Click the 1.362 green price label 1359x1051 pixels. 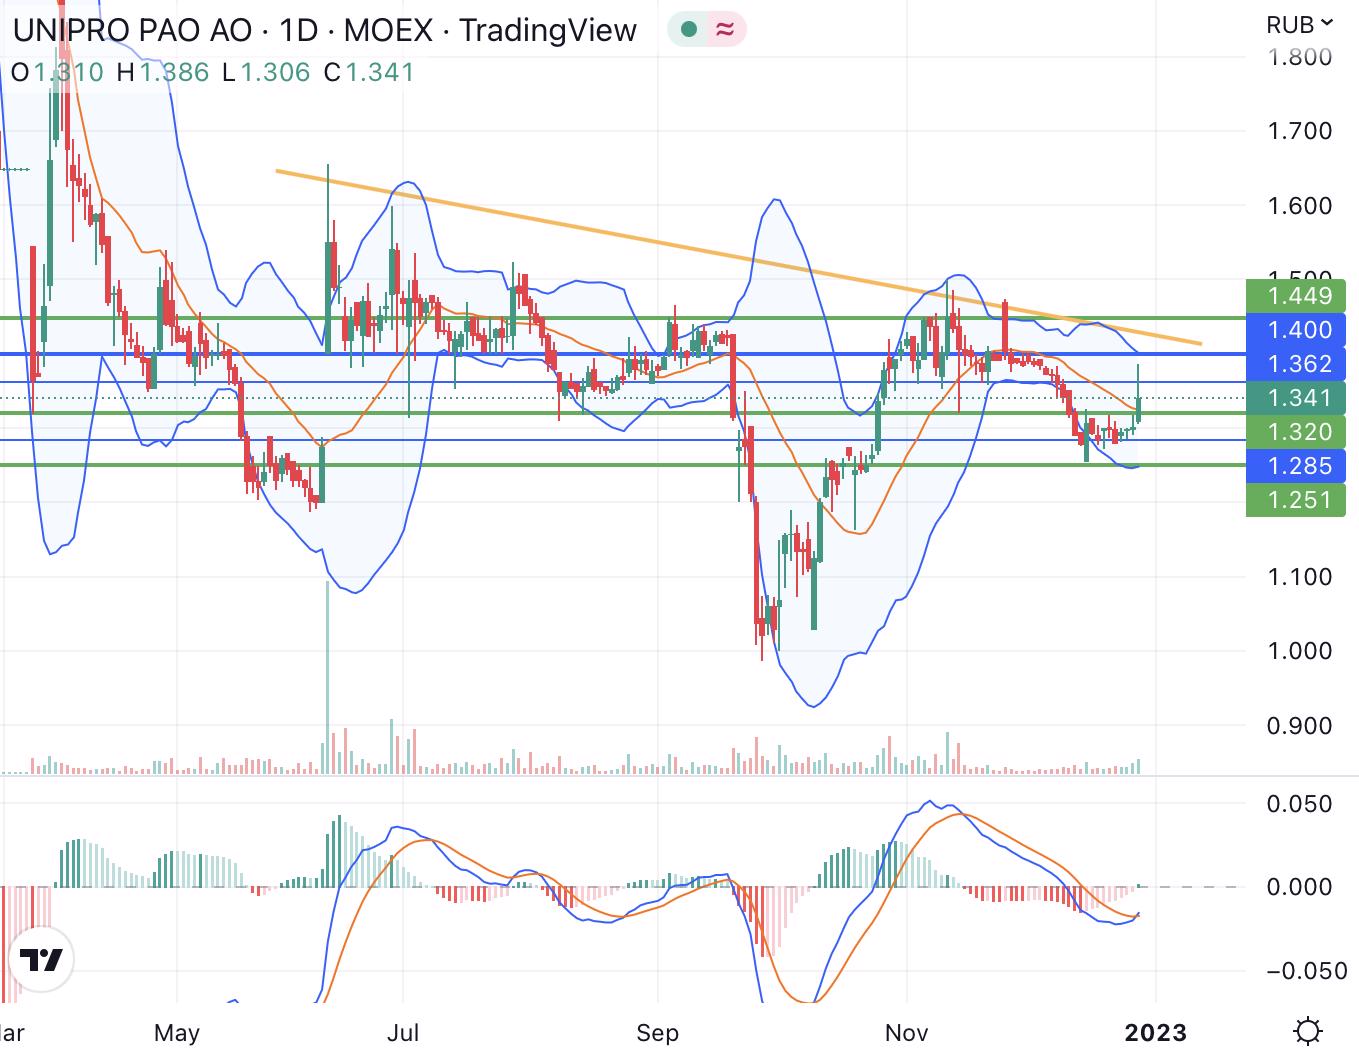tap(1296, 363)
